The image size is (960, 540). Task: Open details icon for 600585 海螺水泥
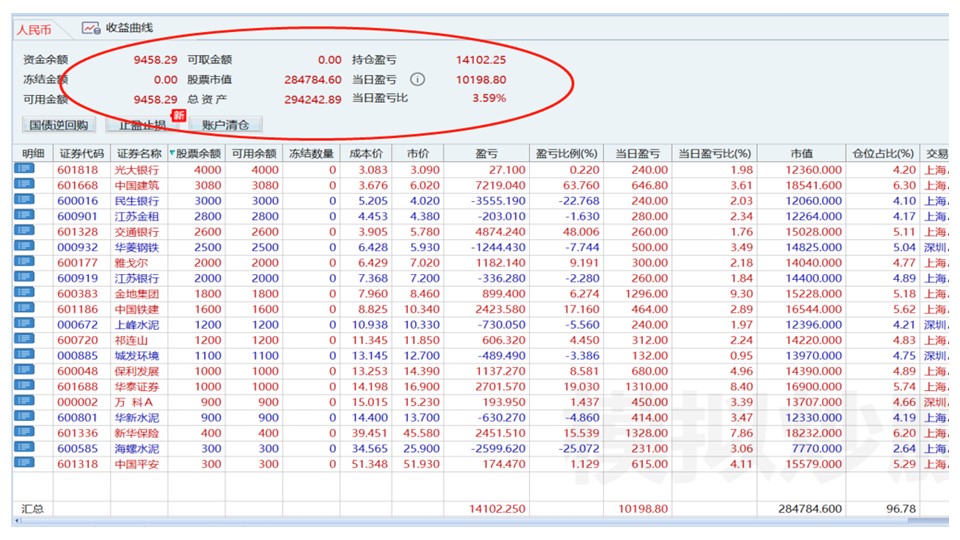pos(24,448)
